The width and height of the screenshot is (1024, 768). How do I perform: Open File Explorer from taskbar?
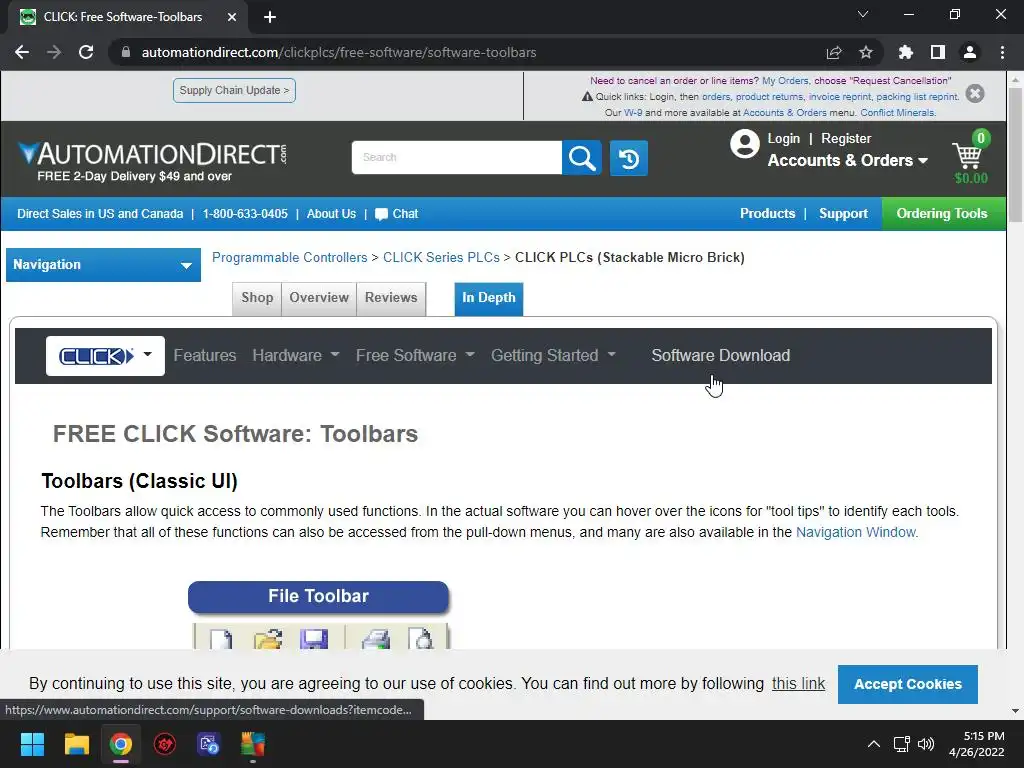(76, 744)
